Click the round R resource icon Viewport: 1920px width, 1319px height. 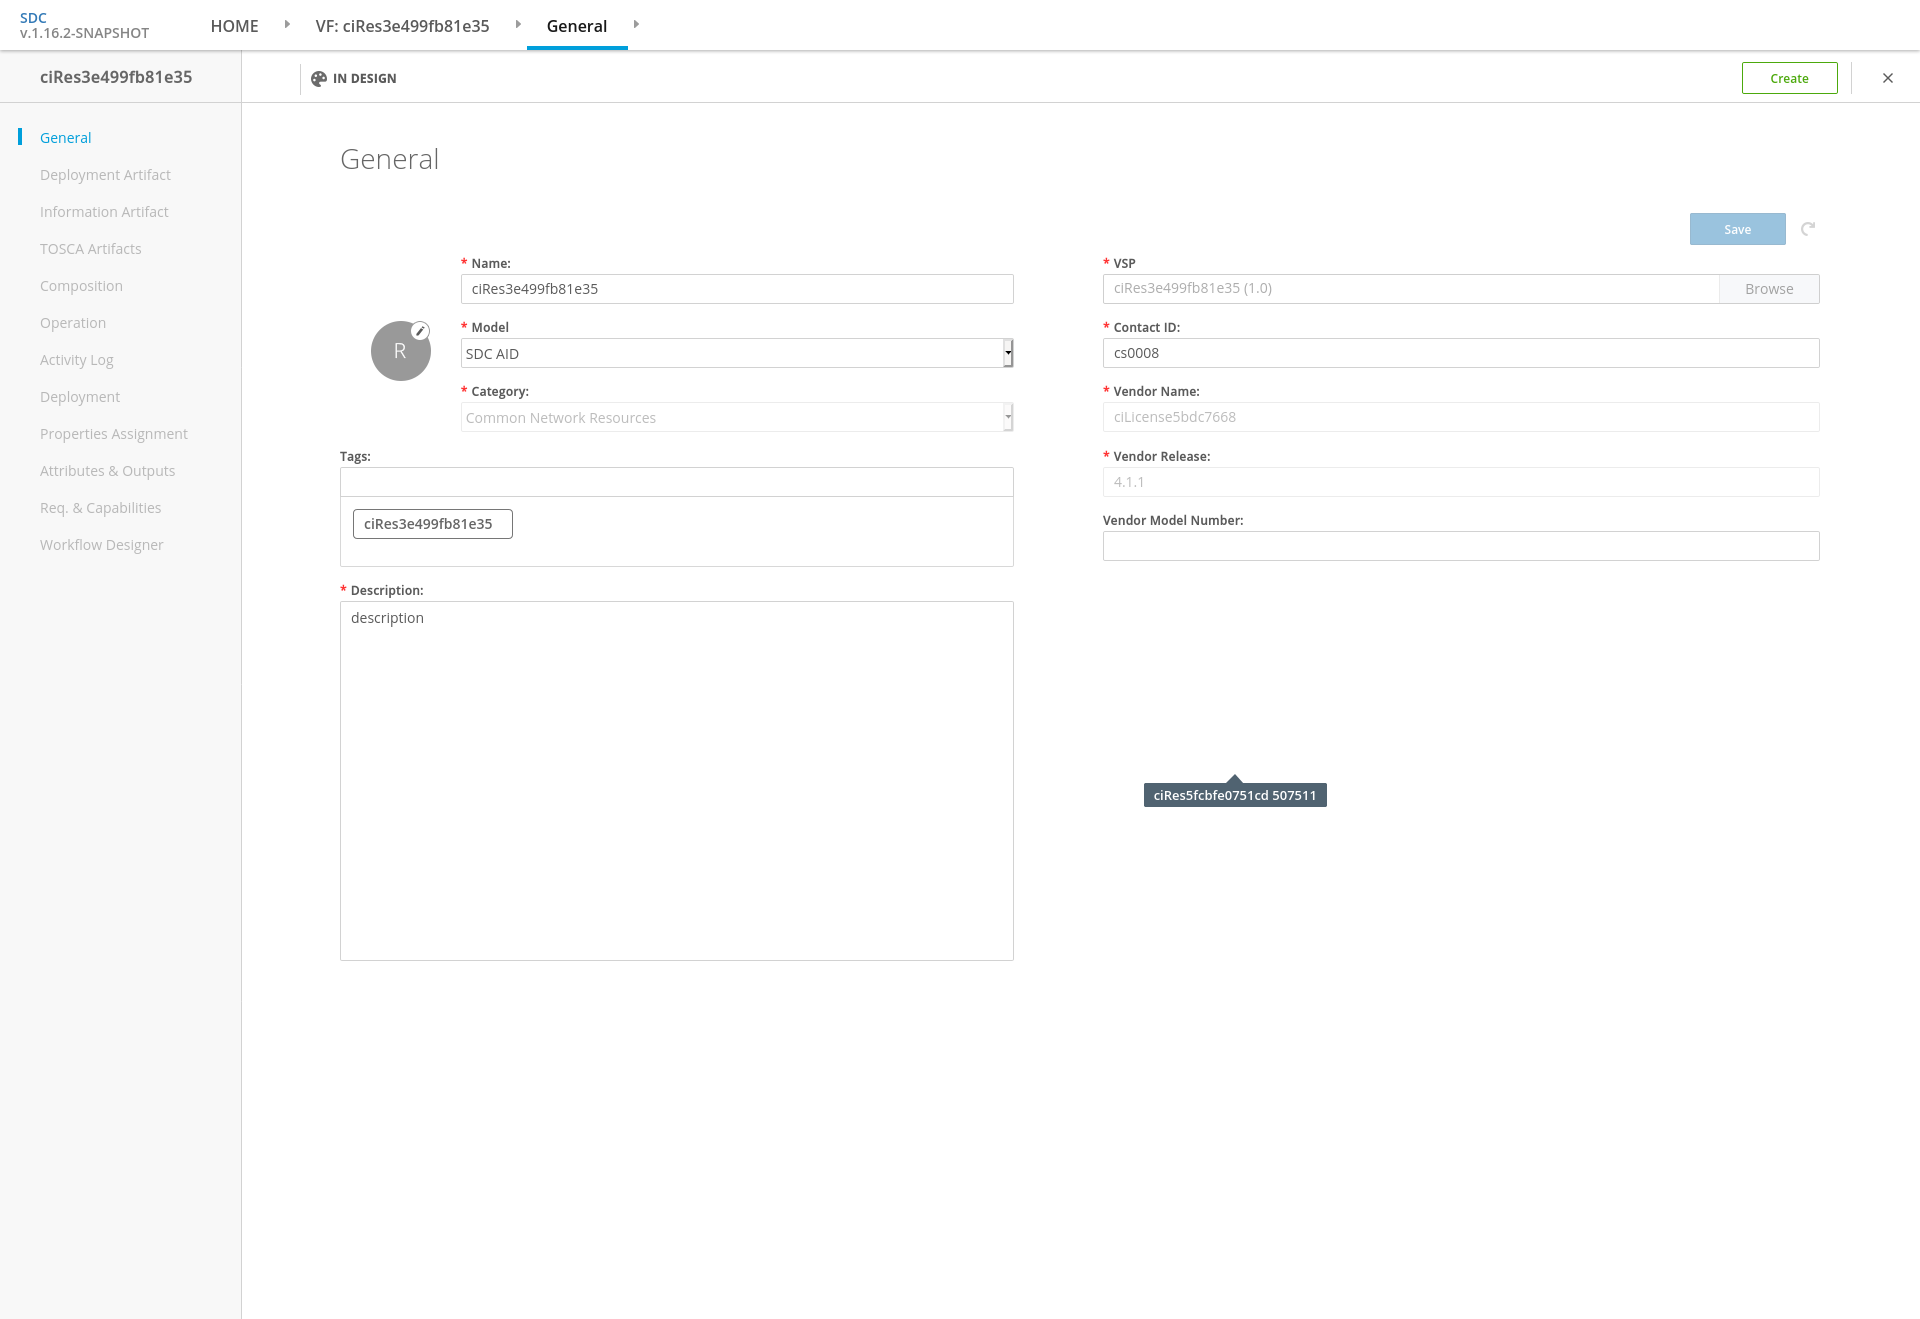tap(400, 352)
